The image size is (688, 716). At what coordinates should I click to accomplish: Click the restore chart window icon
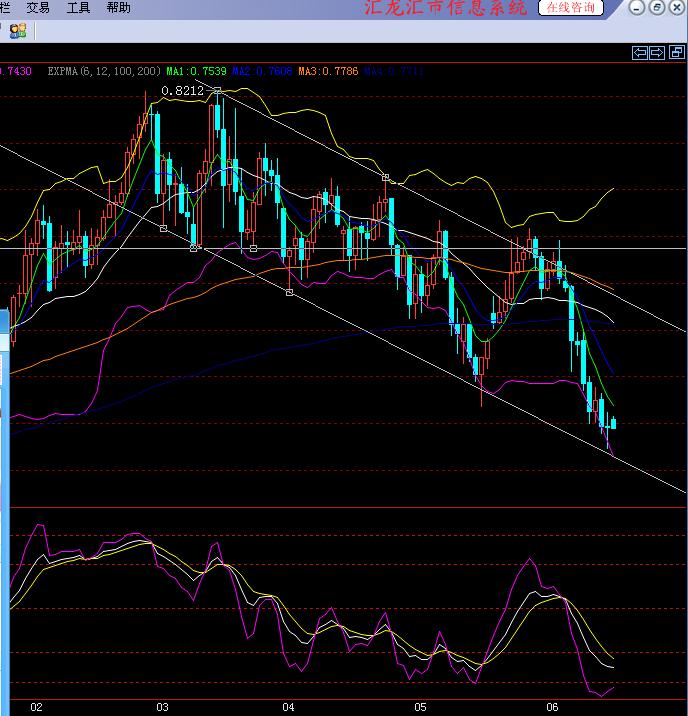coord(677,53)
